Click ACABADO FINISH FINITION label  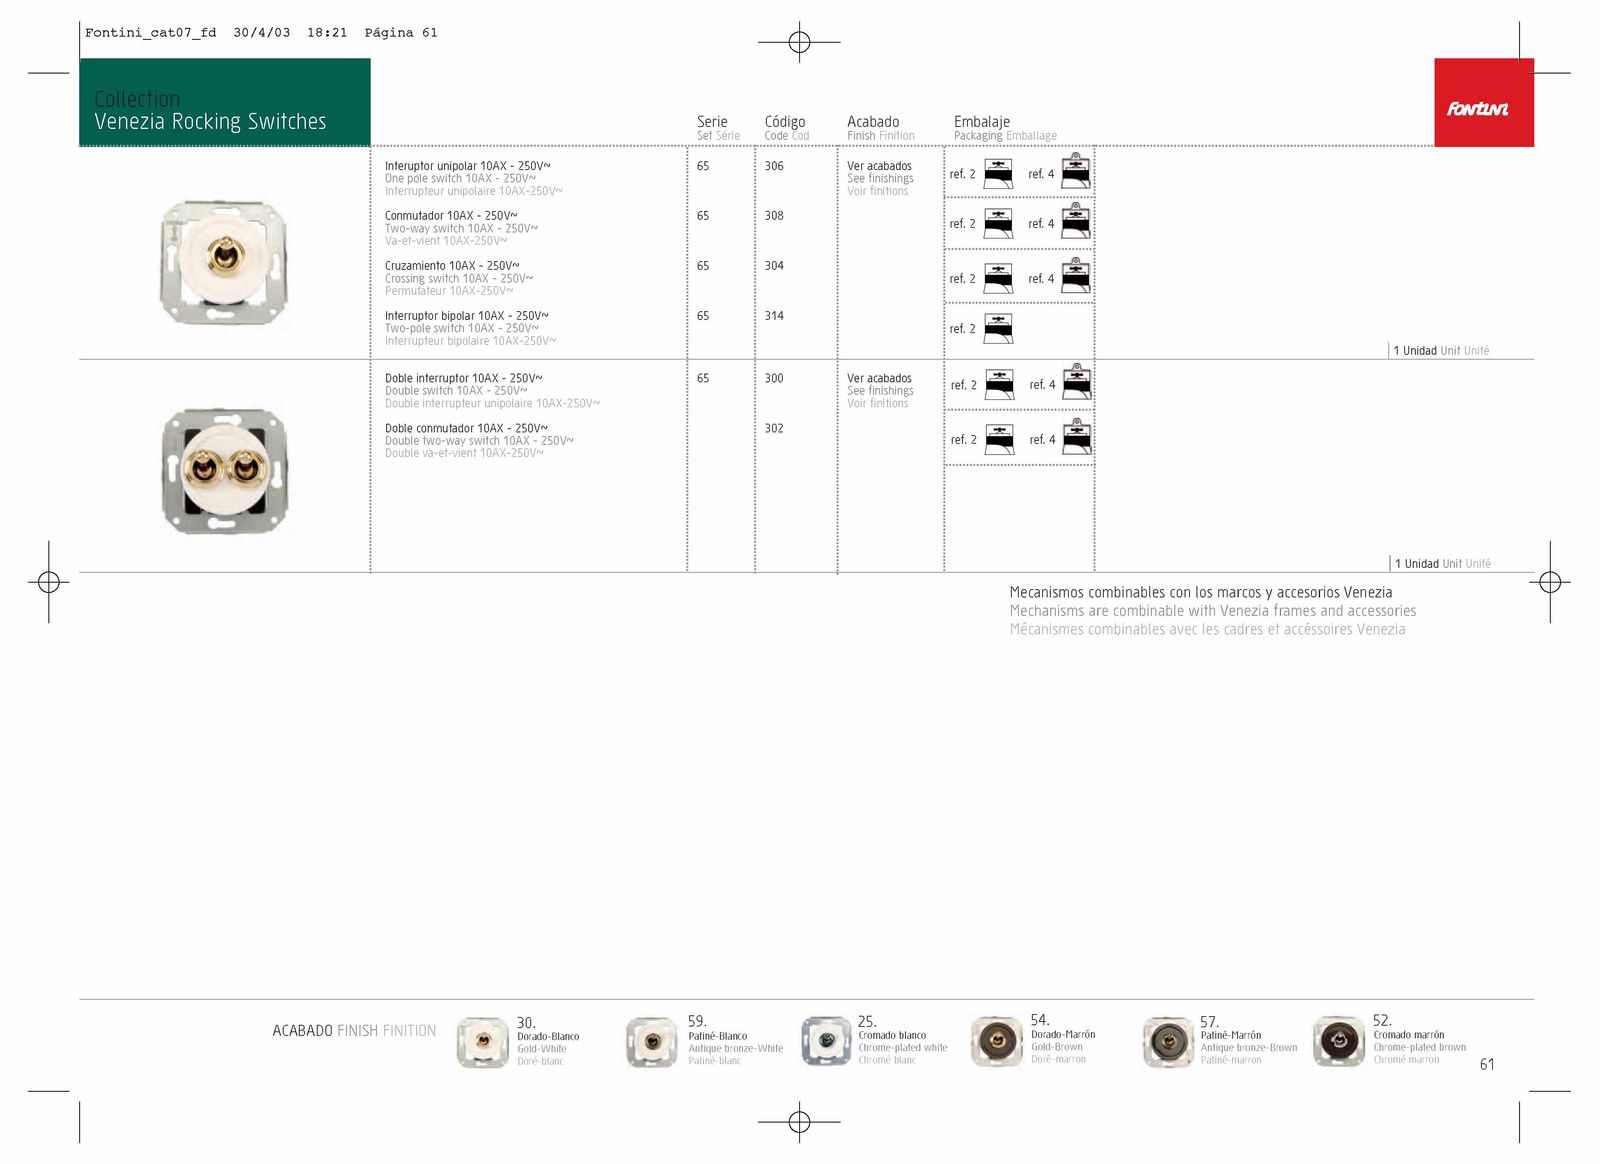click(354, 1031)
